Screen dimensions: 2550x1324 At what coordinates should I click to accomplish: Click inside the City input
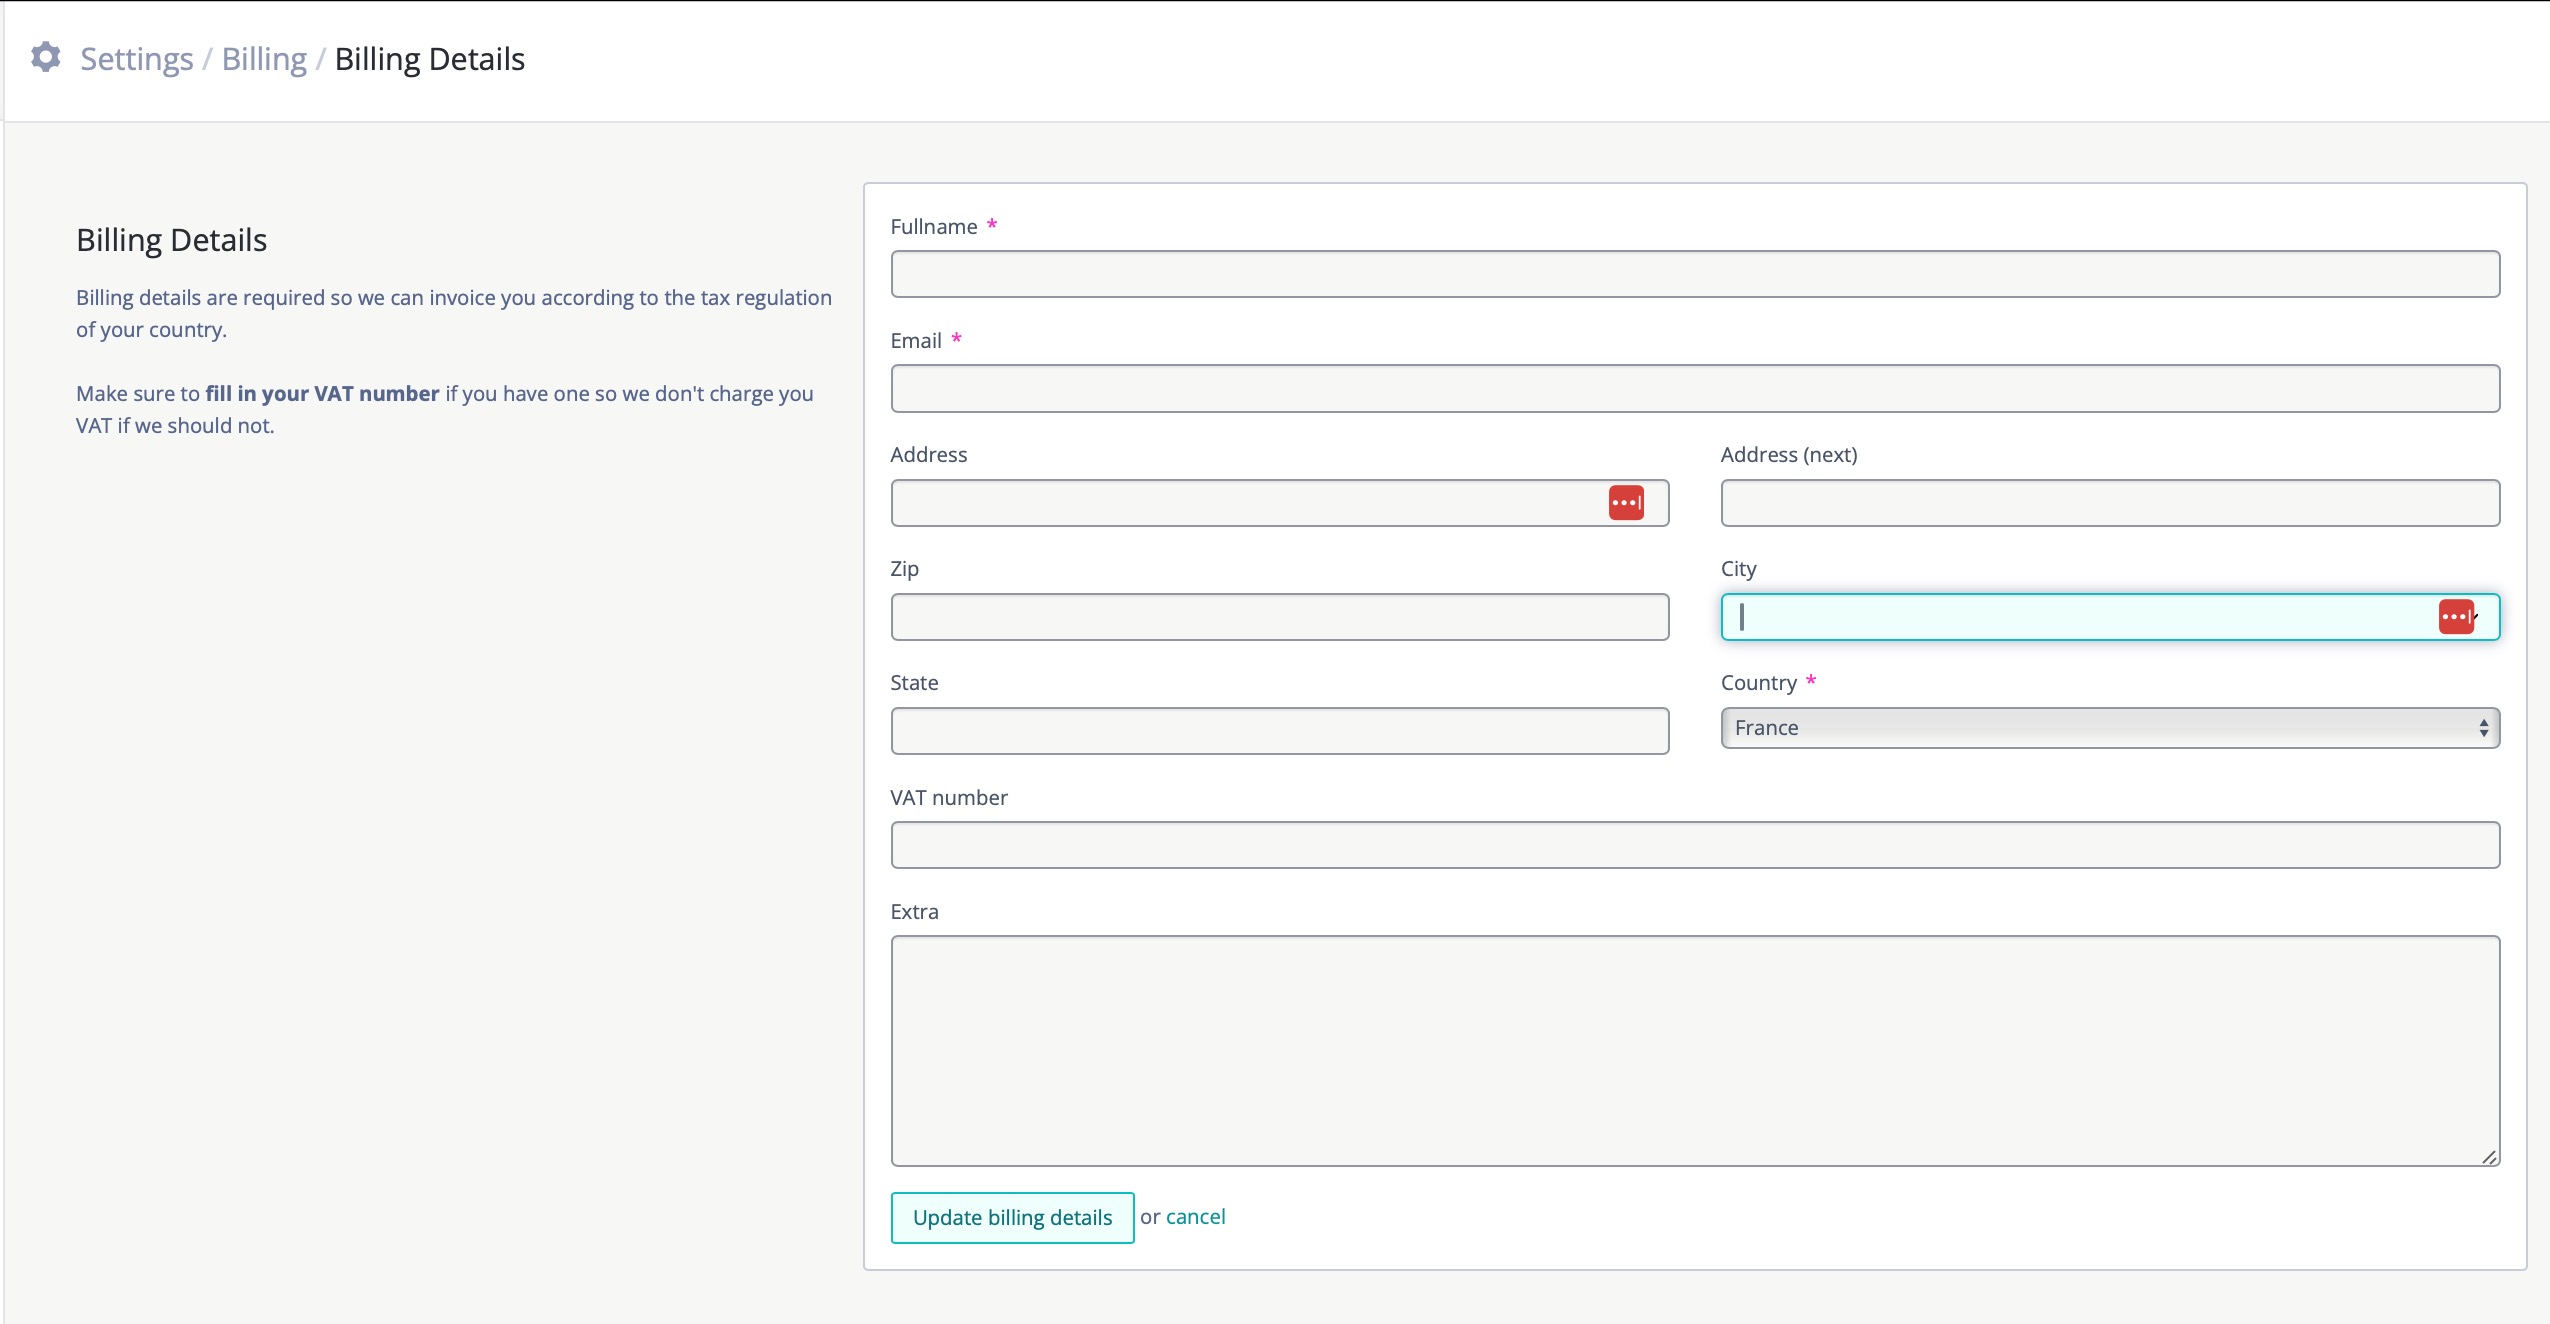click(2080, 617)
